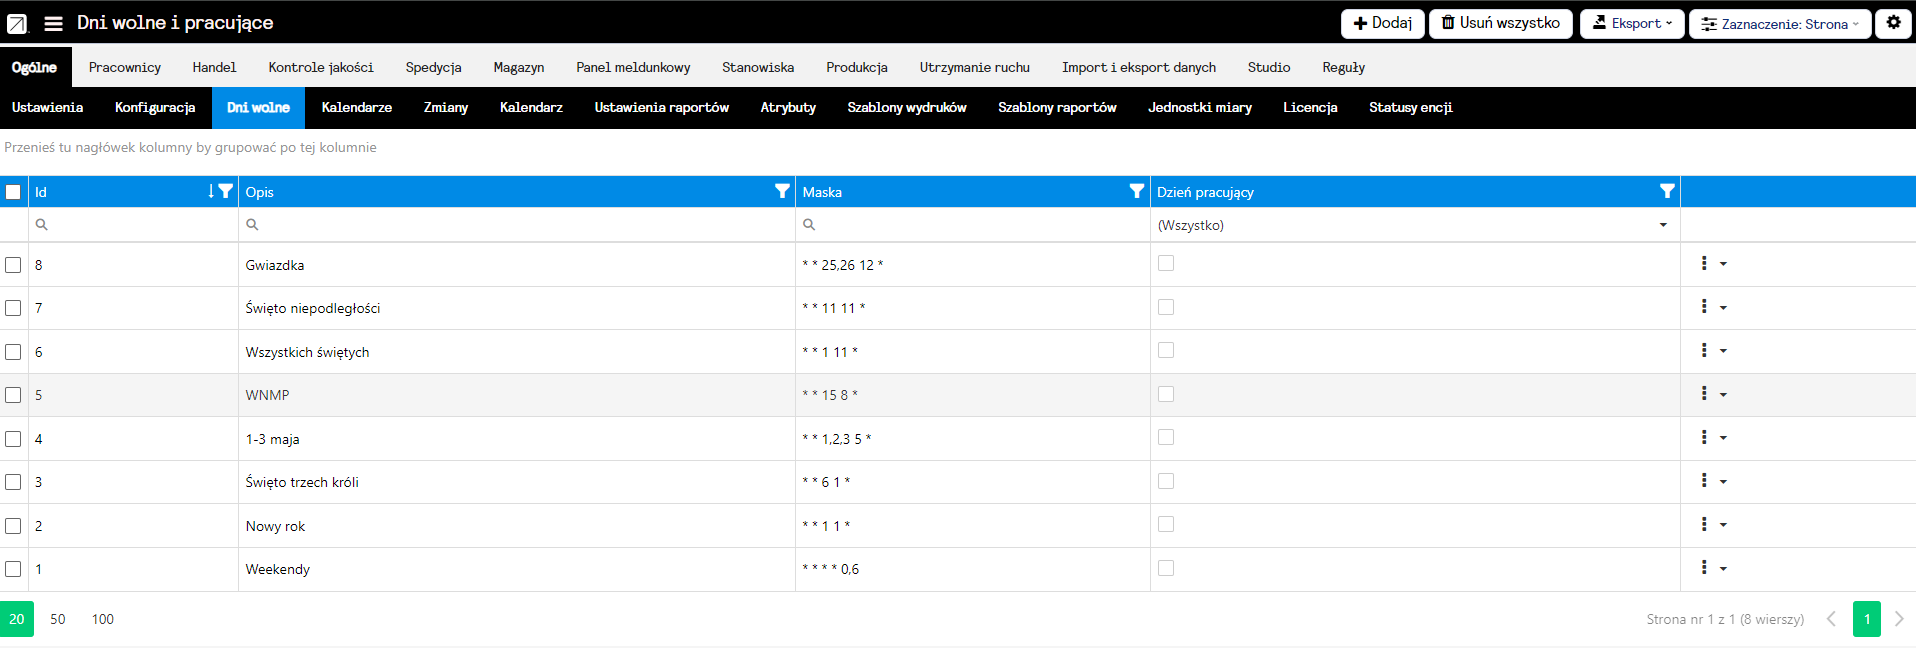Expand the (Wszystko) filter dropdown
Viewport: 1916px width, 648px height.
point(1662,225)
